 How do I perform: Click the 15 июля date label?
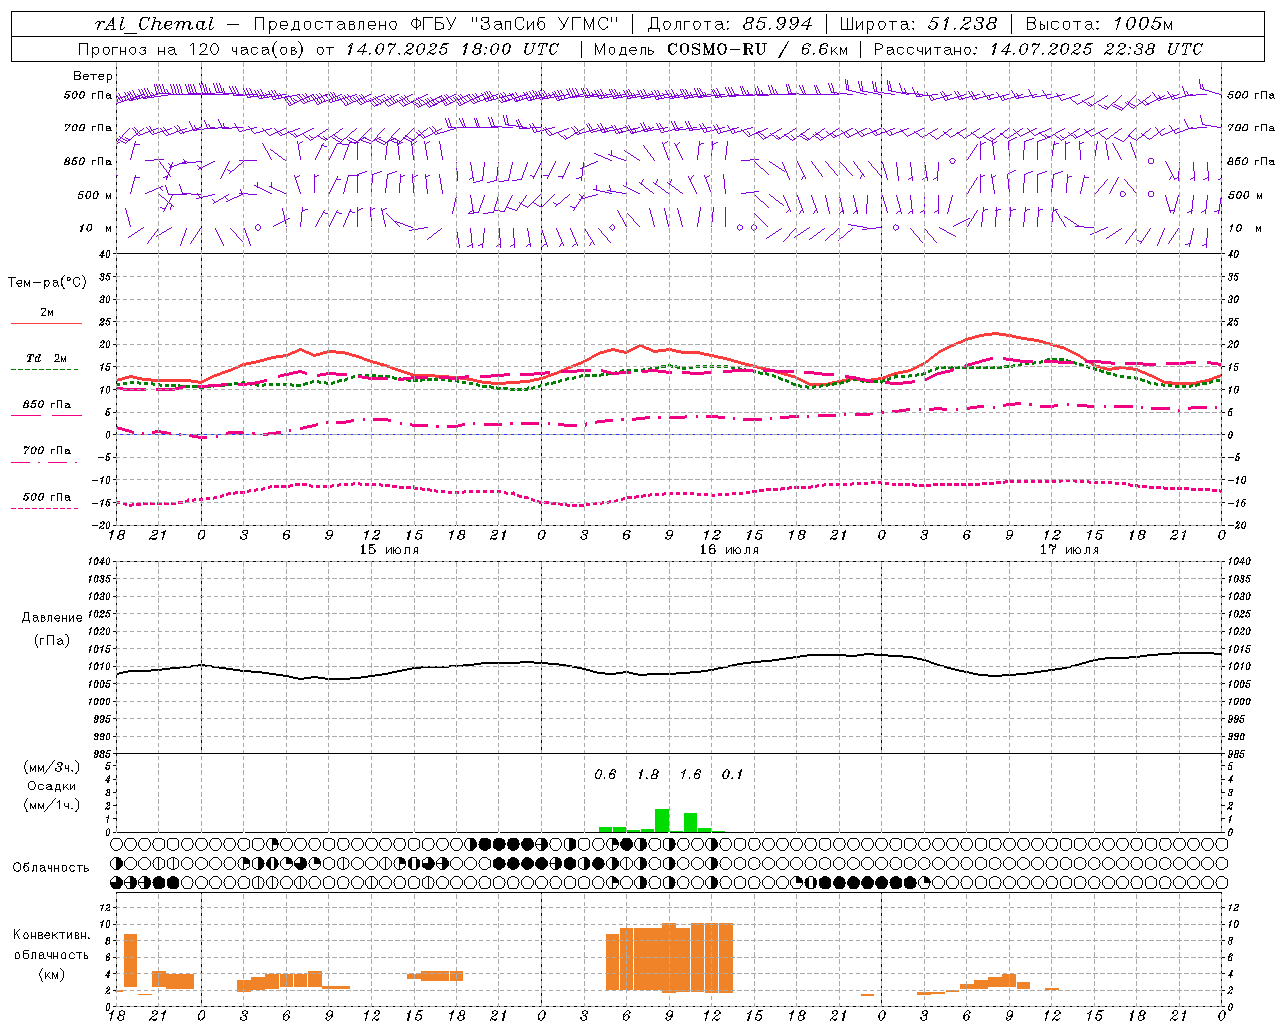pos(388,550)
